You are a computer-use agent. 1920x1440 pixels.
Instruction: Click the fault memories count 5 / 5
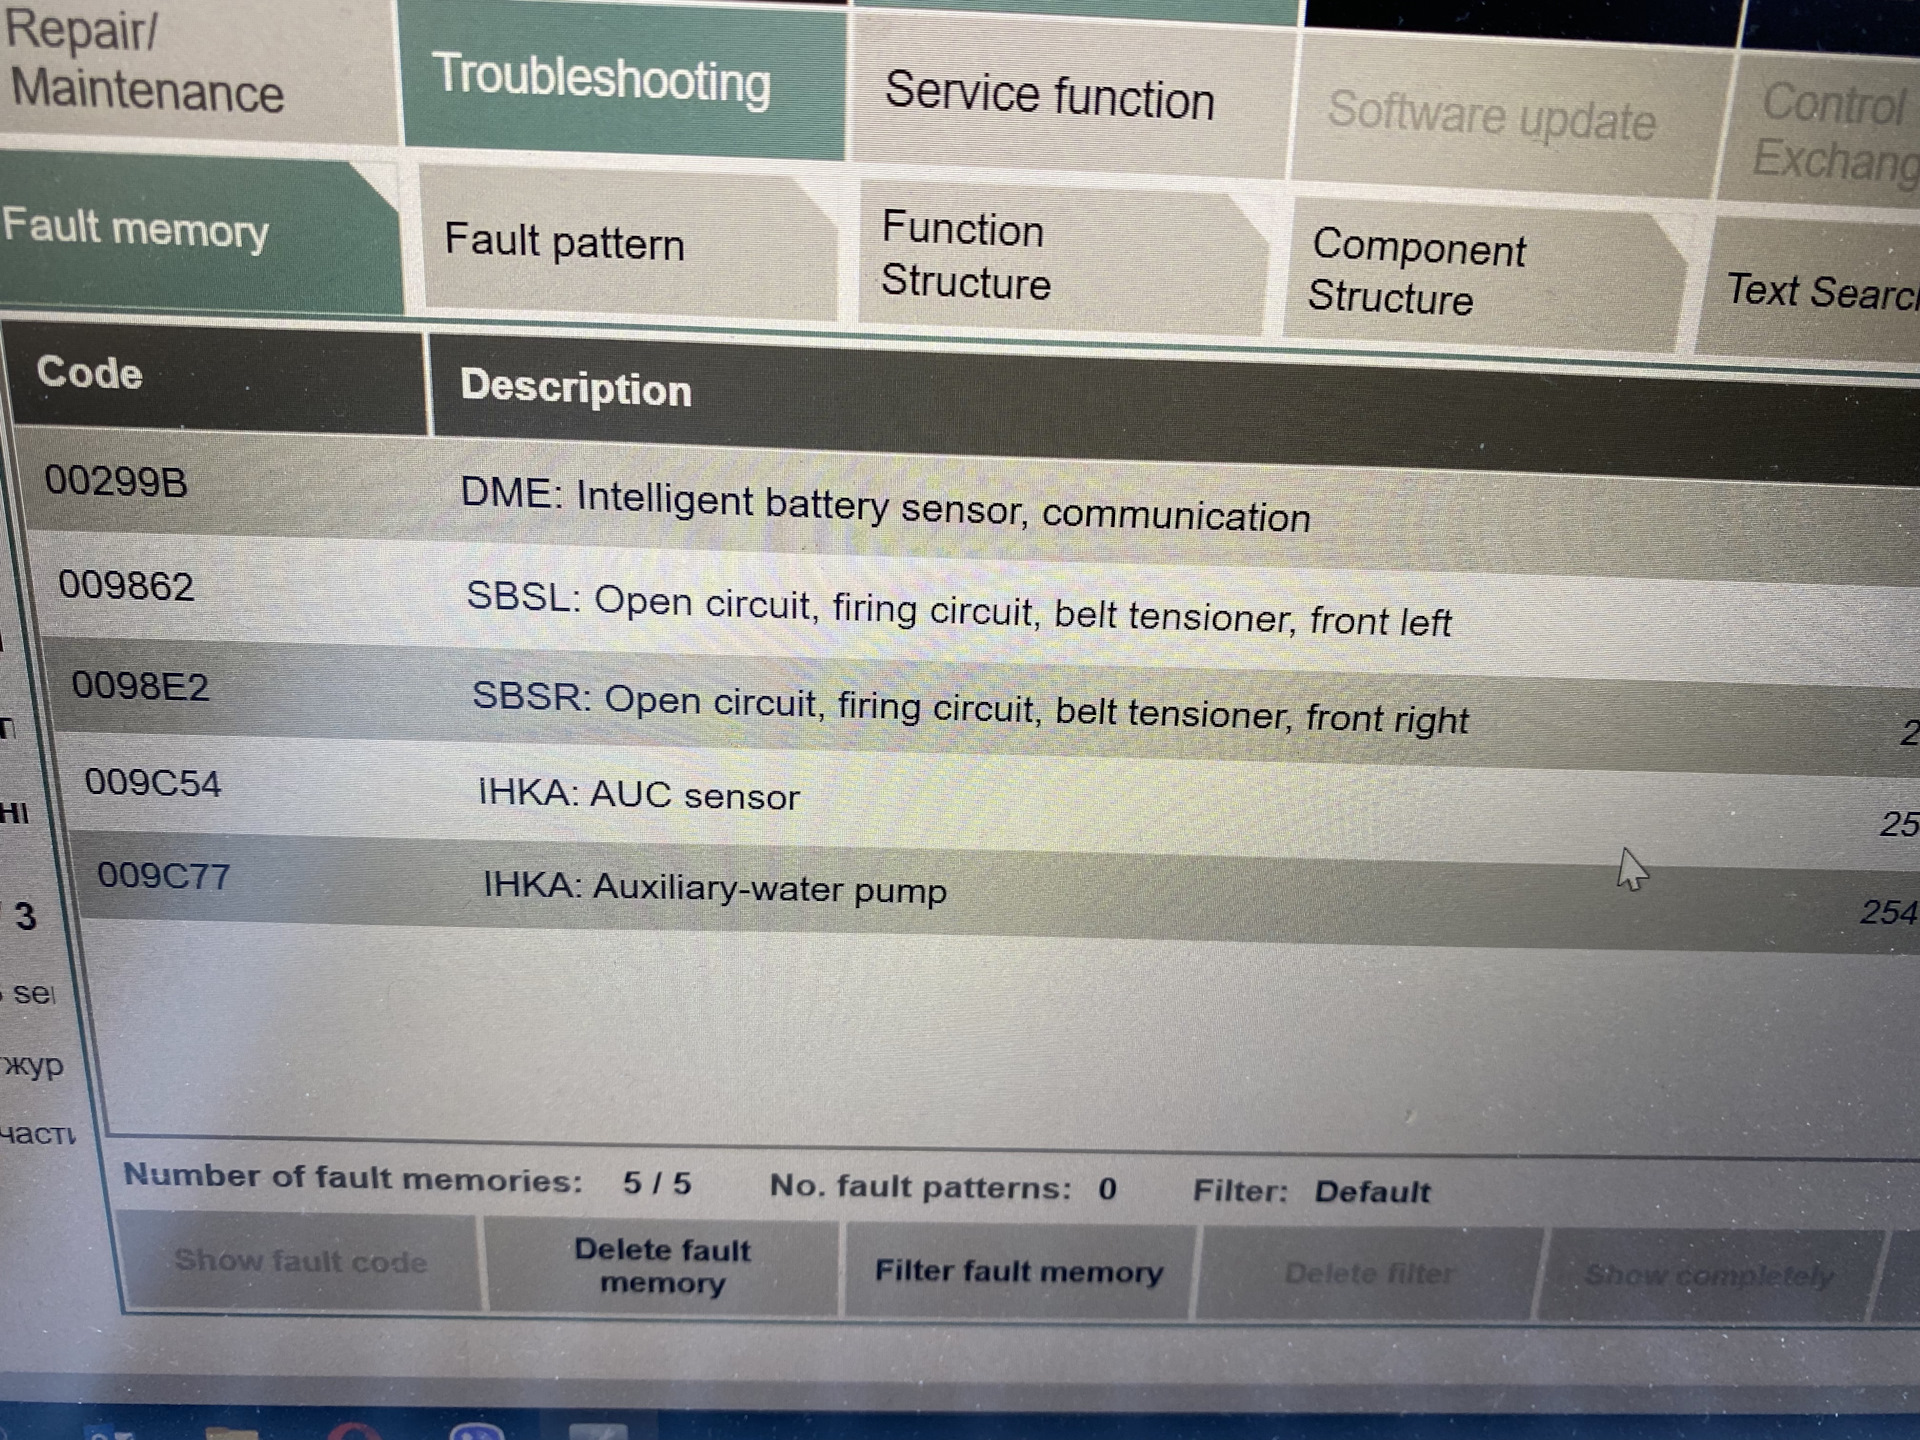coord(657,1183)
